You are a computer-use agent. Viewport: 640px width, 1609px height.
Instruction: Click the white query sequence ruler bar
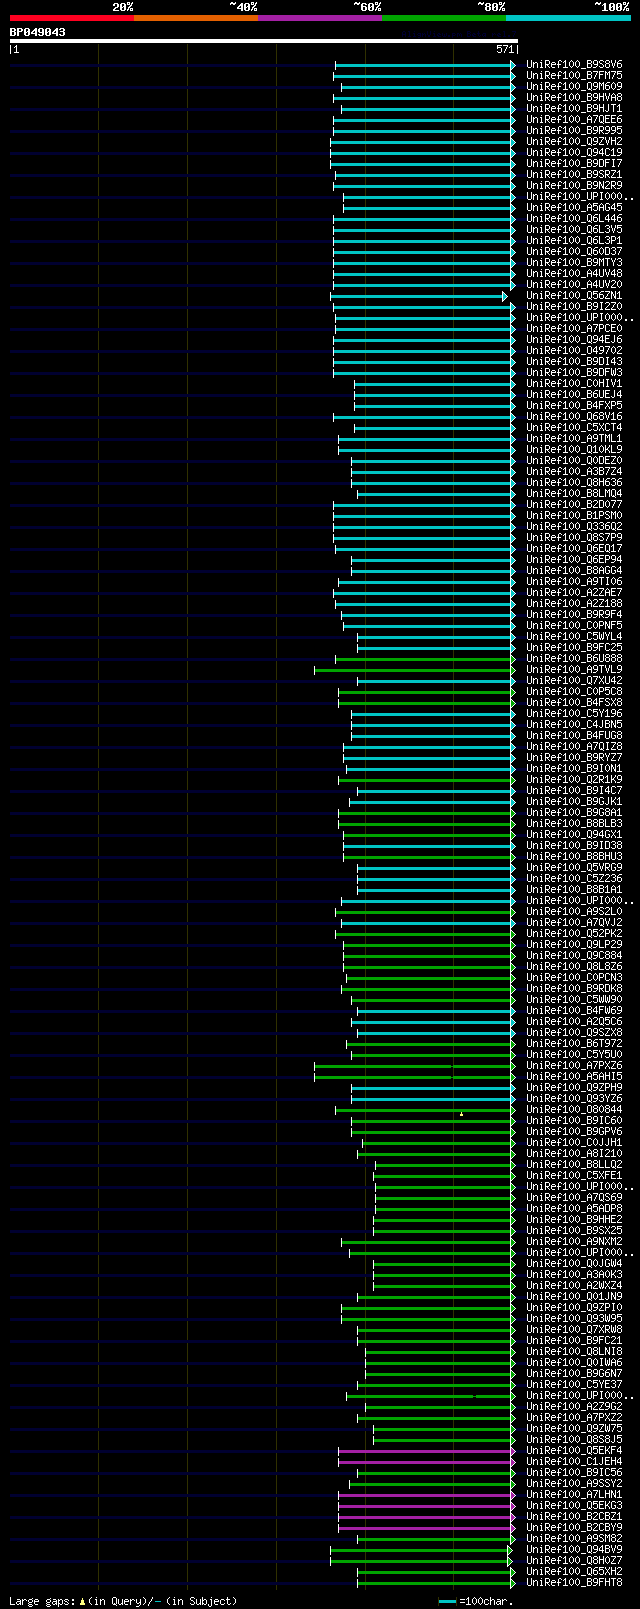pos(264,41)
